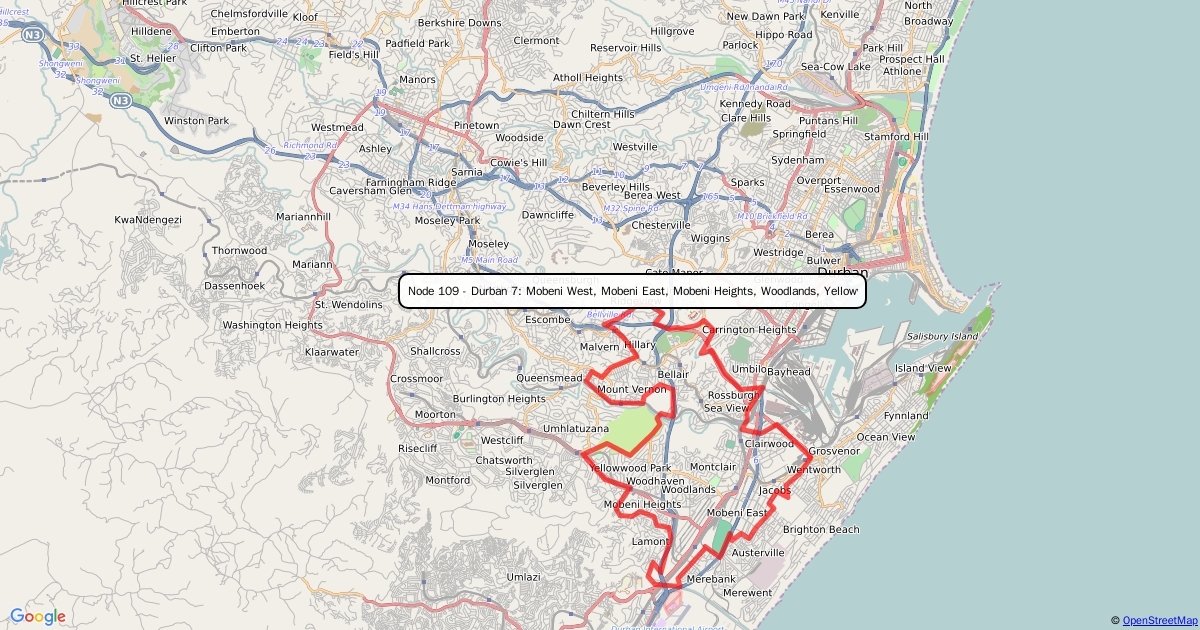Image resolution: width=1200 pixels, height=630 pixels.
Task: Click the Klaarwater label
Action: (x=332, y=353)
